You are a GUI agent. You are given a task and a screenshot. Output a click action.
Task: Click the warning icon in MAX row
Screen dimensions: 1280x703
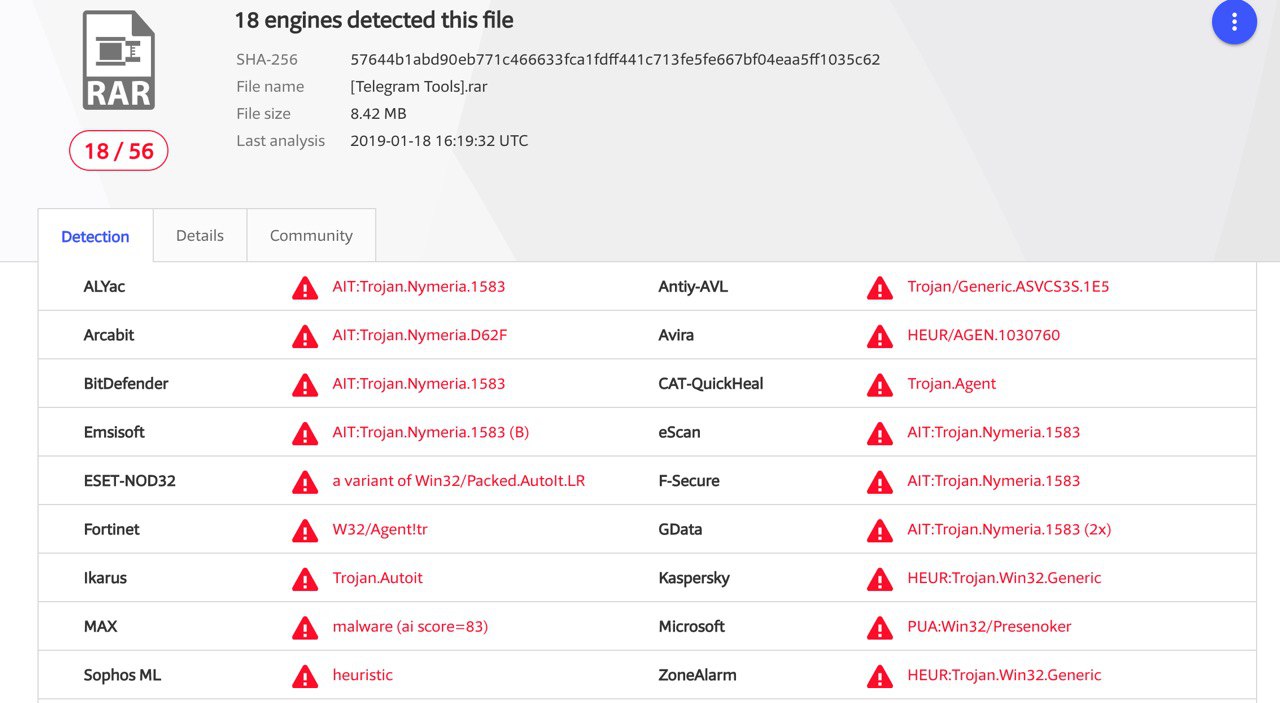tap(305, 627)
